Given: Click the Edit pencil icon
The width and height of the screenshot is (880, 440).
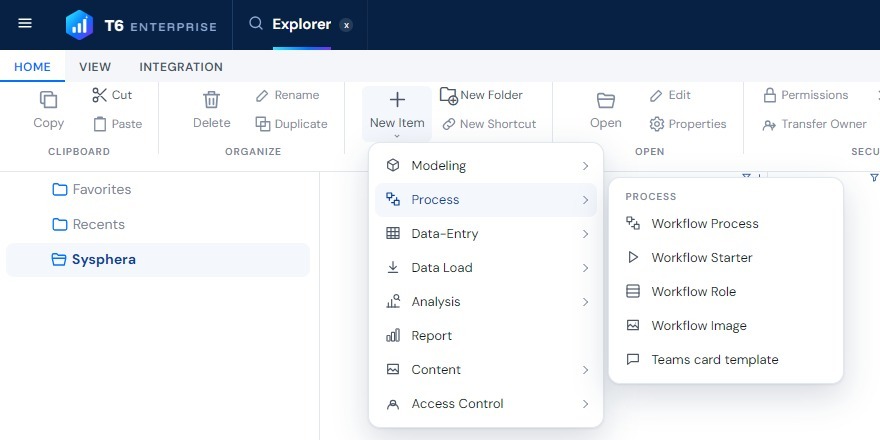Looking at the screenshot, I should 656,95.
